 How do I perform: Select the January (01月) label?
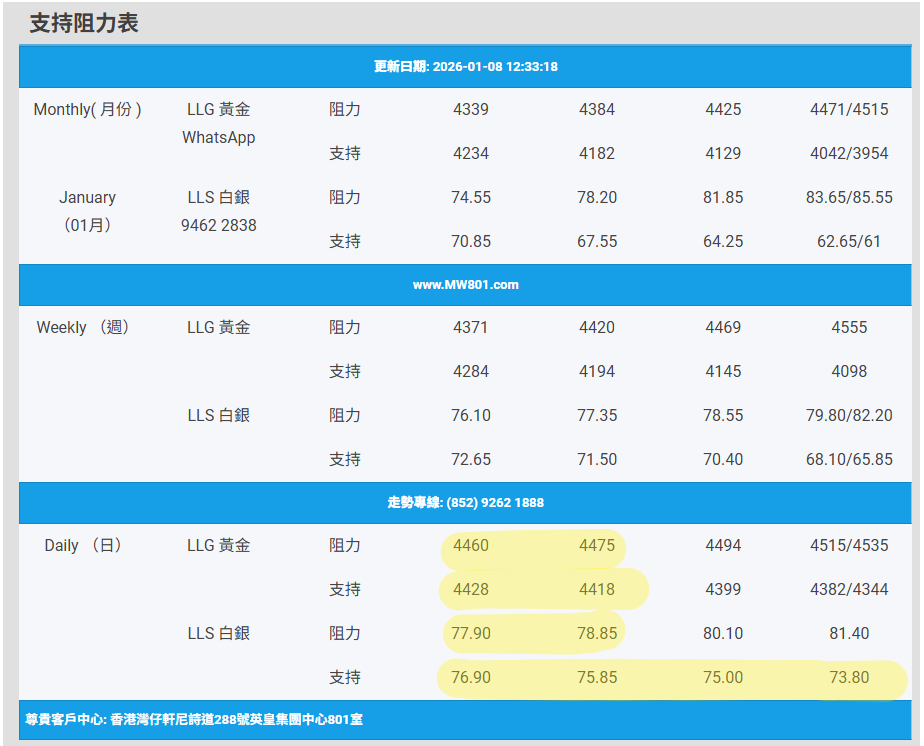pyautogui.click(x=87, y=211)
